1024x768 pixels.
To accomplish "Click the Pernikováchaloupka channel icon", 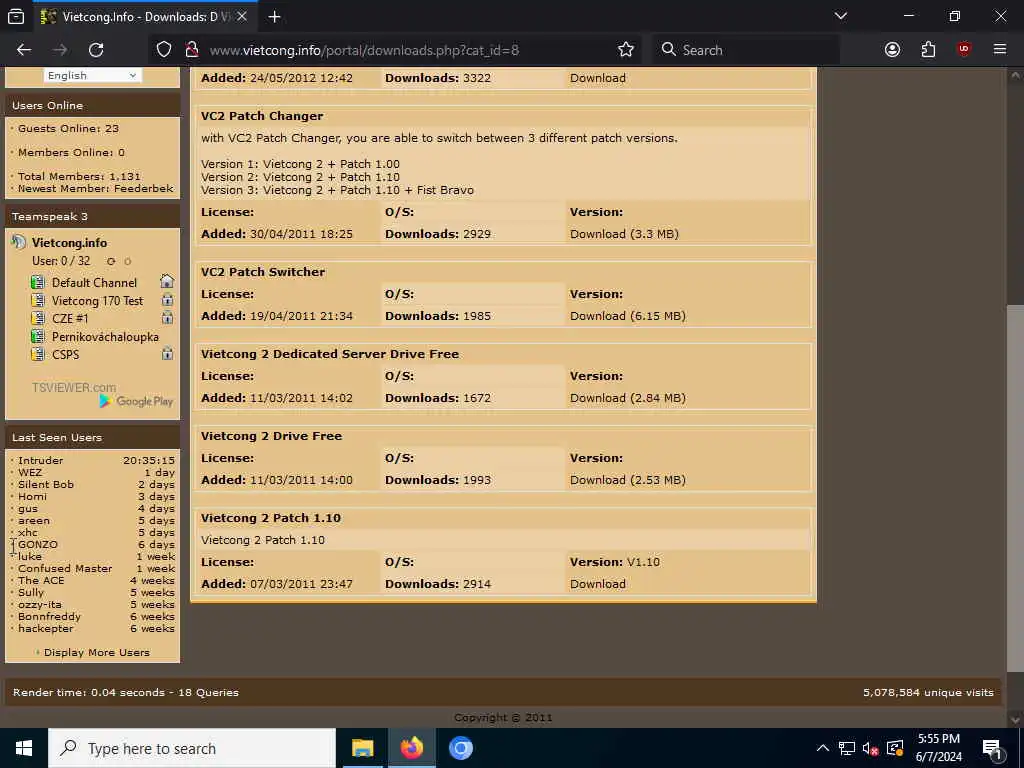I will coord(38,336).
